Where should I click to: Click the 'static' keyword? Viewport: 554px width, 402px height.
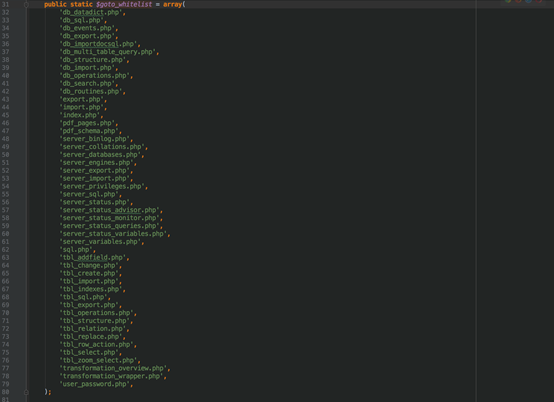pos(81,5)
